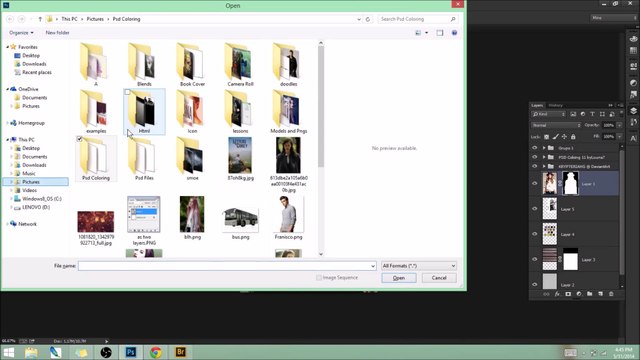Click the smart object filter icon
Image resolution: width=640 pixels, height=360 pixels.
click(x=612, y=114)
